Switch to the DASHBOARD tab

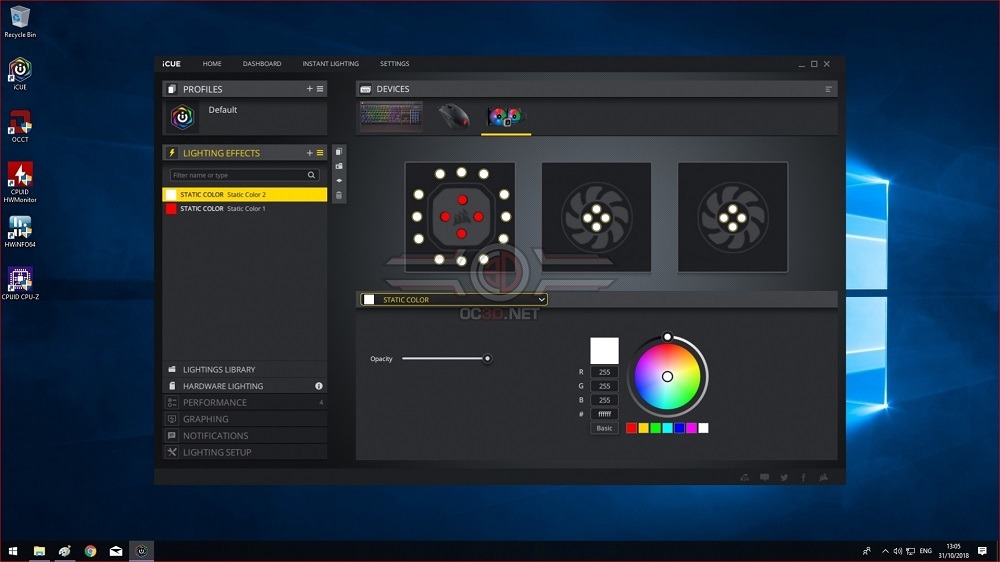(x=261, y=64)
